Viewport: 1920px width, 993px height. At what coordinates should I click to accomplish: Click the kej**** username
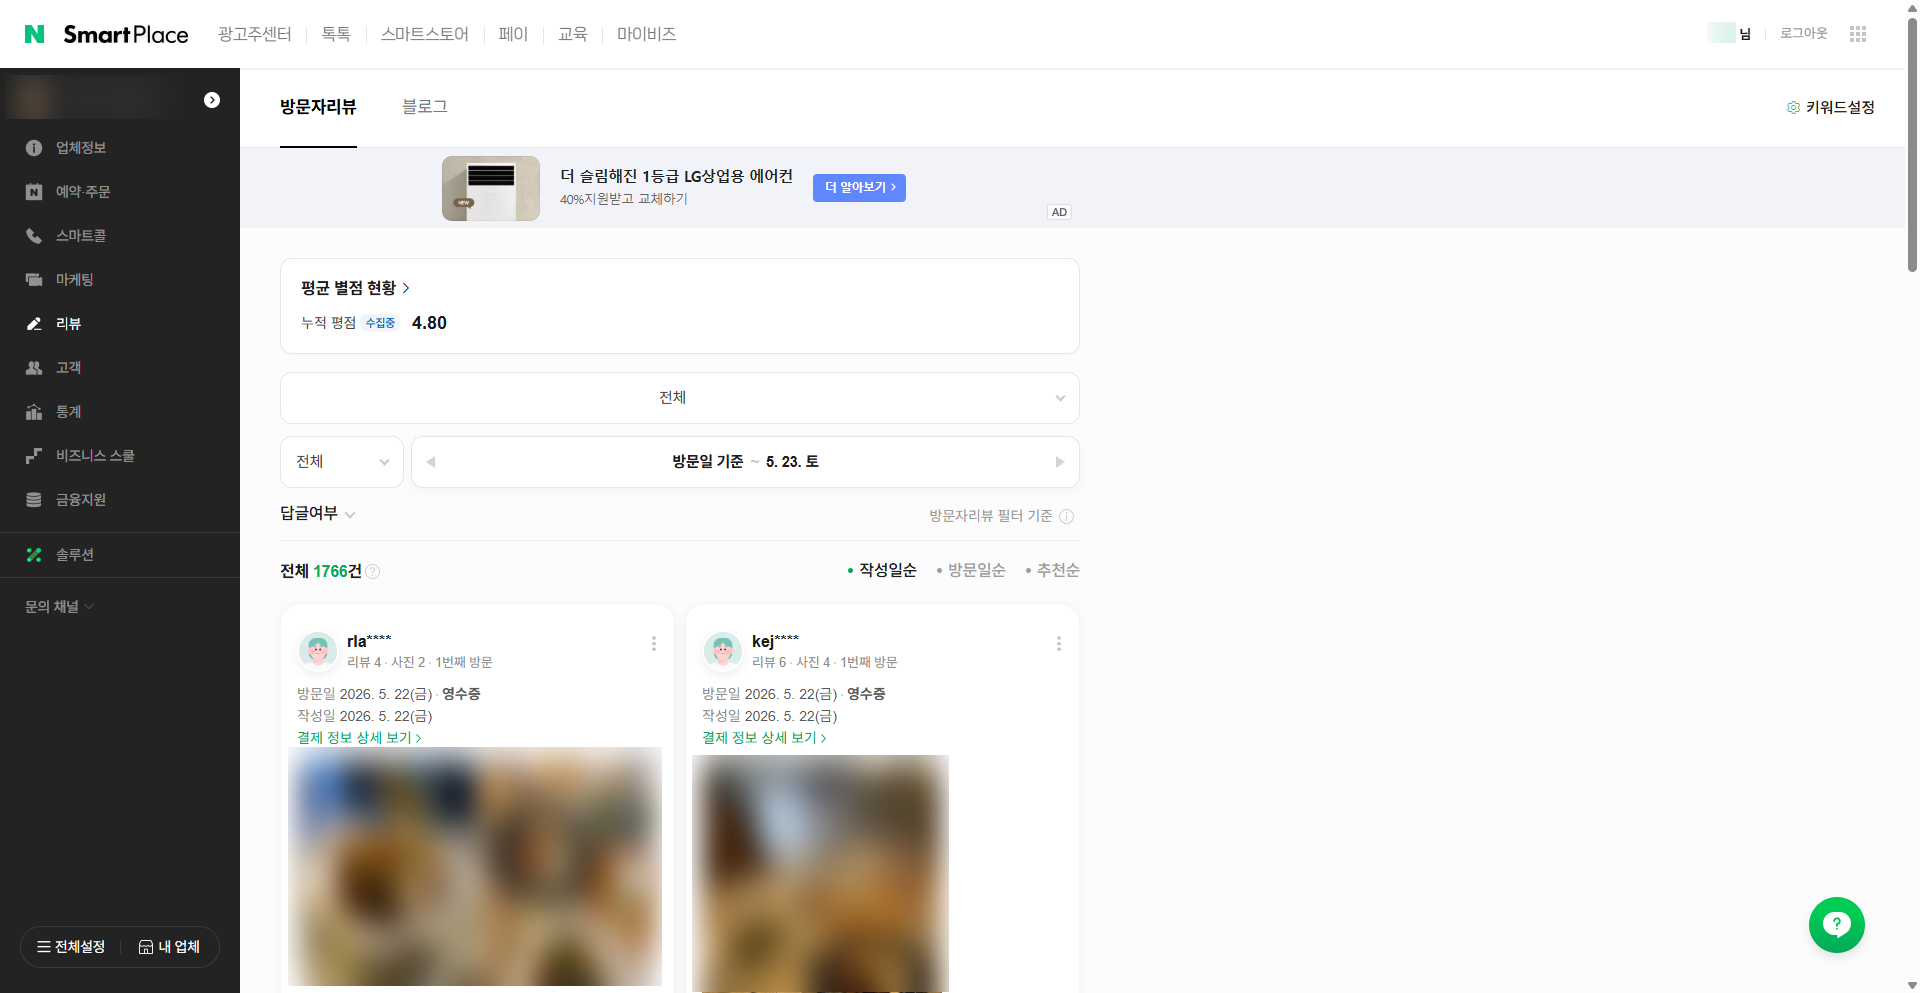tap(775, 641)
